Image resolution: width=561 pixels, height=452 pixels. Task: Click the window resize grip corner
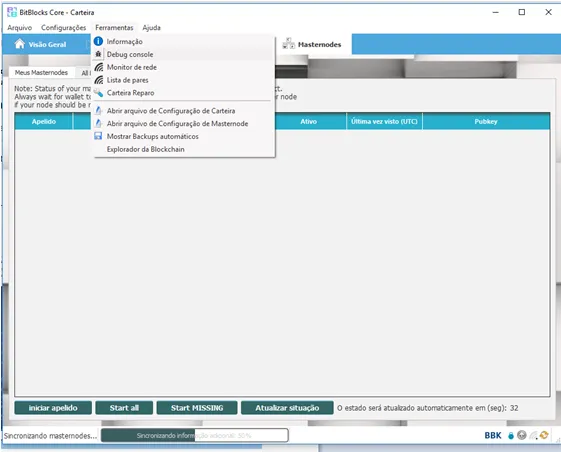558,441
